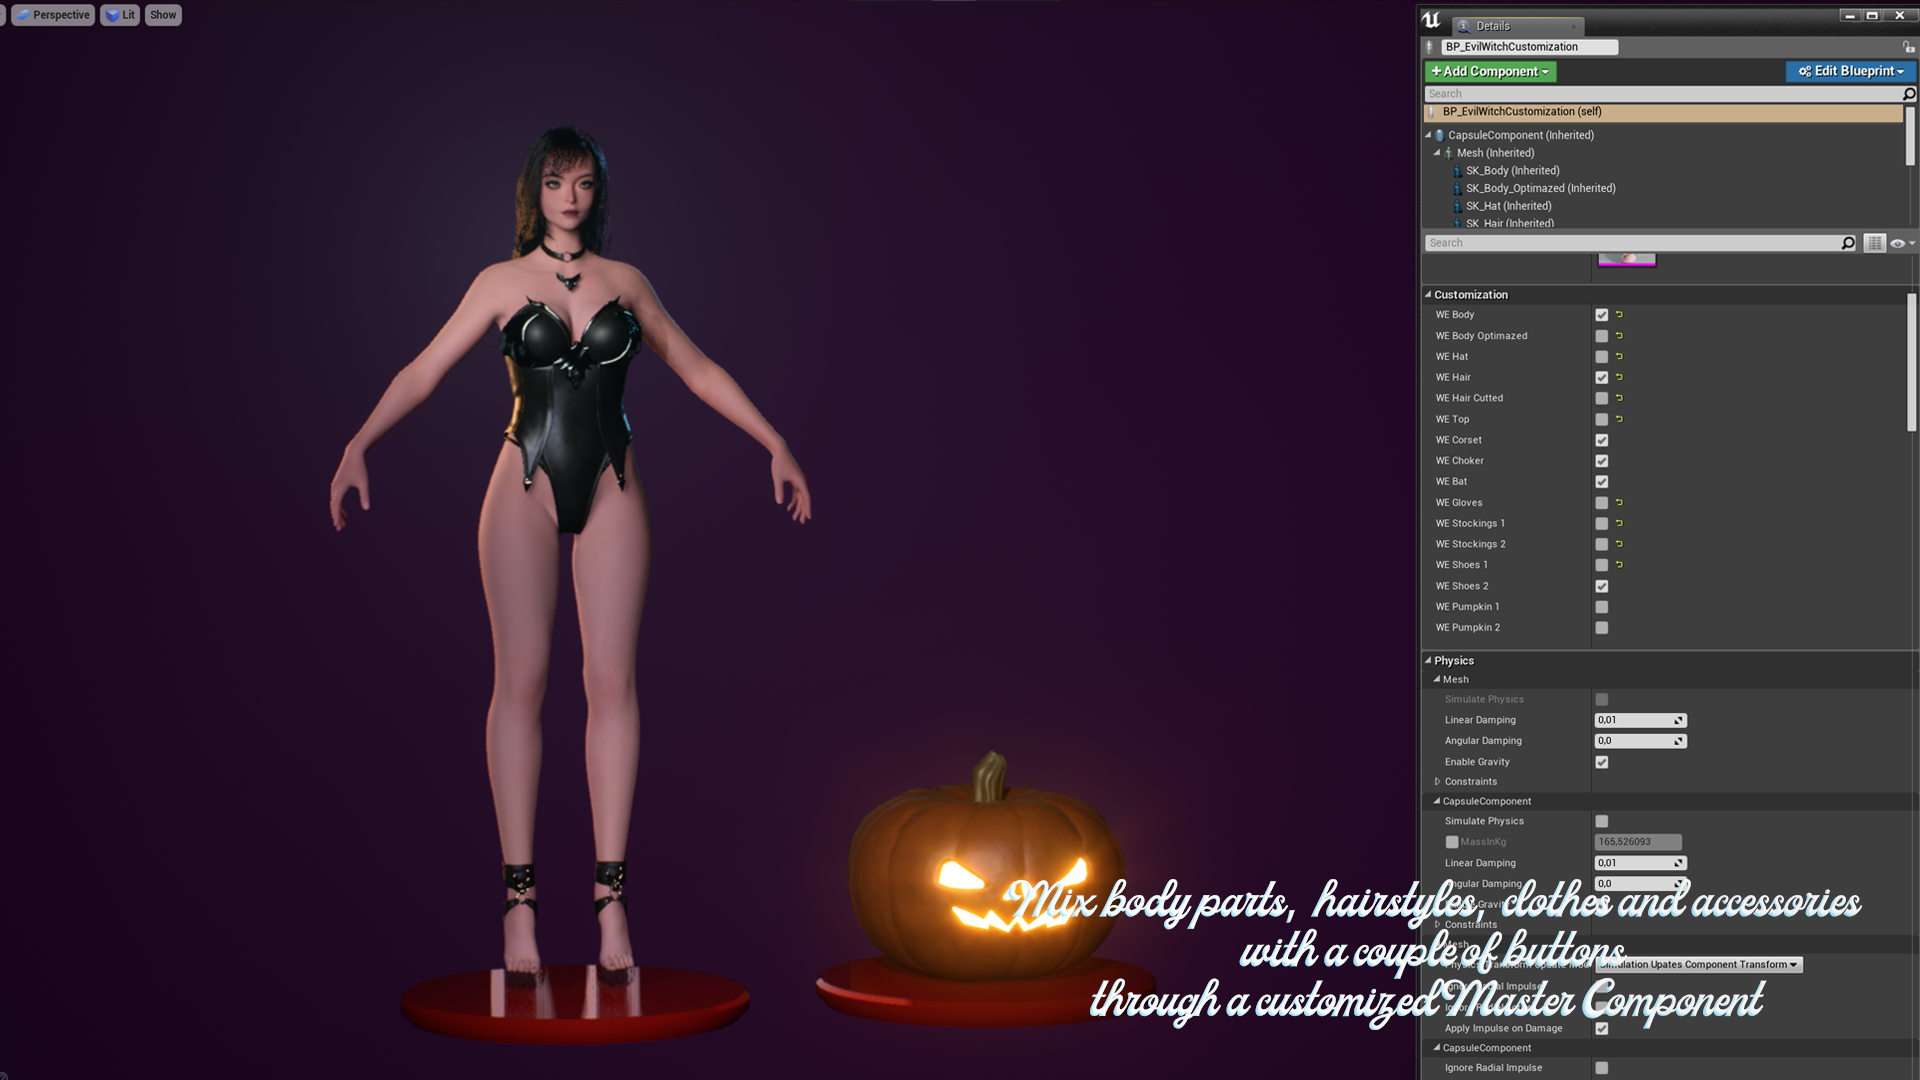Image resolution: width=1920 pixels, height=1080 pixels.
Task: Select SK_Hat (Inherited) in component tree
Action: [x=1508, y=206]
